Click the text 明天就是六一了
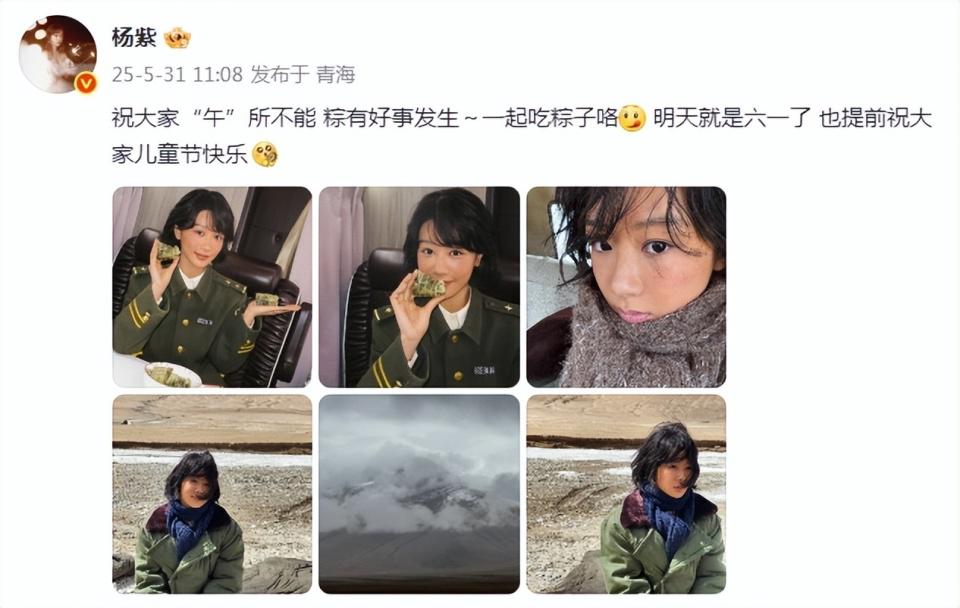The width and height of the screenshot is (960, 608). coord(732,118)
